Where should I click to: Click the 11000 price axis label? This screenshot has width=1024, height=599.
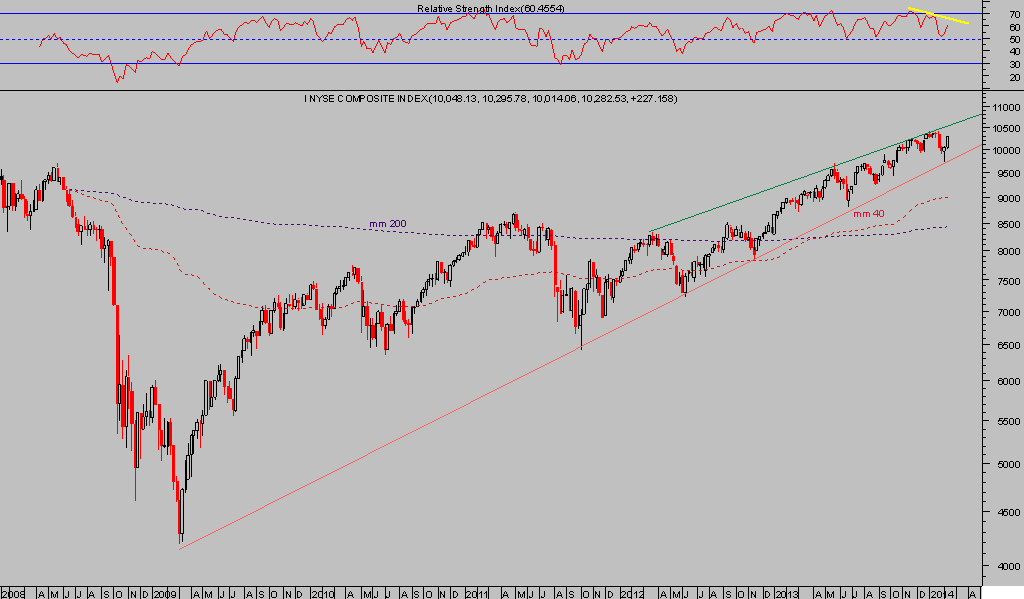pos(1003,108)
